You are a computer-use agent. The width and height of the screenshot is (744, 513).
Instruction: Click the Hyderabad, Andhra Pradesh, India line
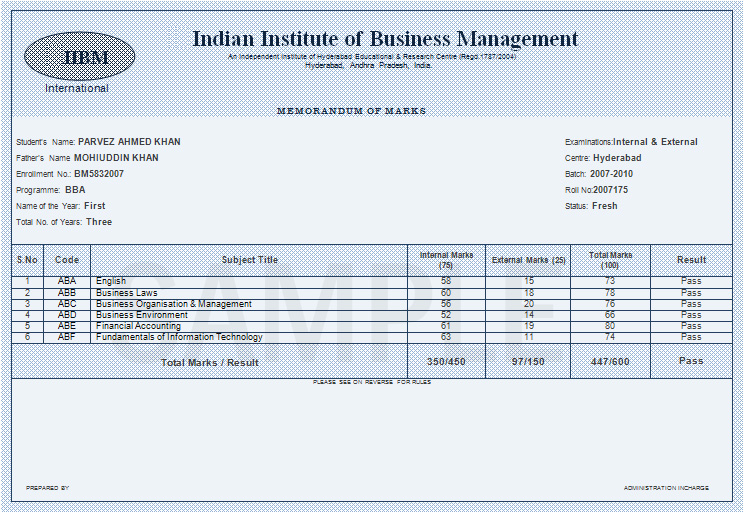(369, 65)
